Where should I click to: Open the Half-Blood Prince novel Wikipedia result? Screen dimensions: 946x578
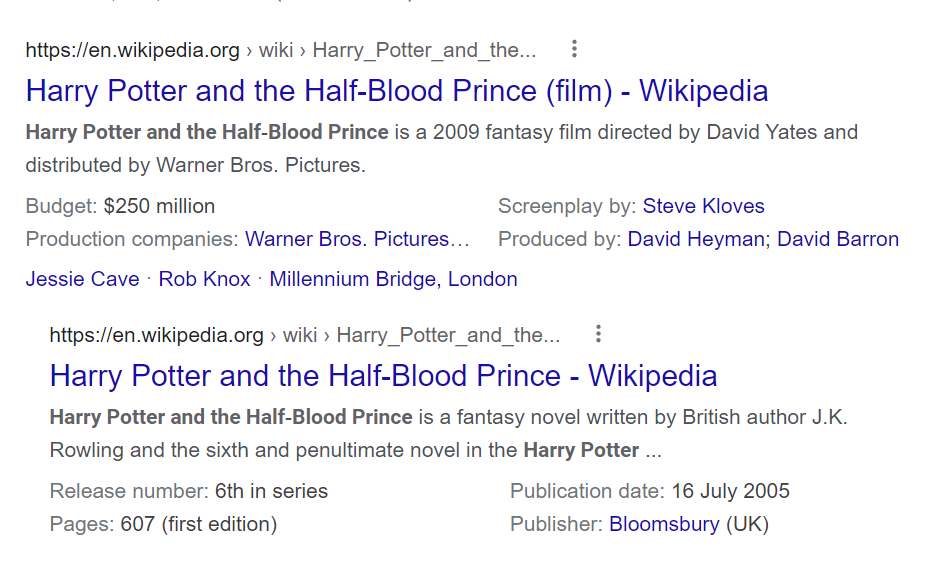[383, 376]
